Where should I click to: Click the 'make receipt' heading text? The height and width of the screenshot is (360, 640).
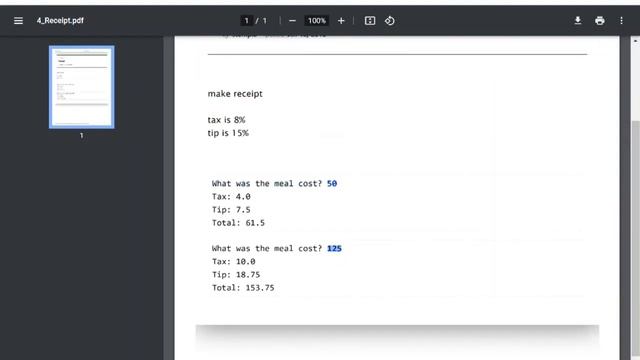click(235, 94)
